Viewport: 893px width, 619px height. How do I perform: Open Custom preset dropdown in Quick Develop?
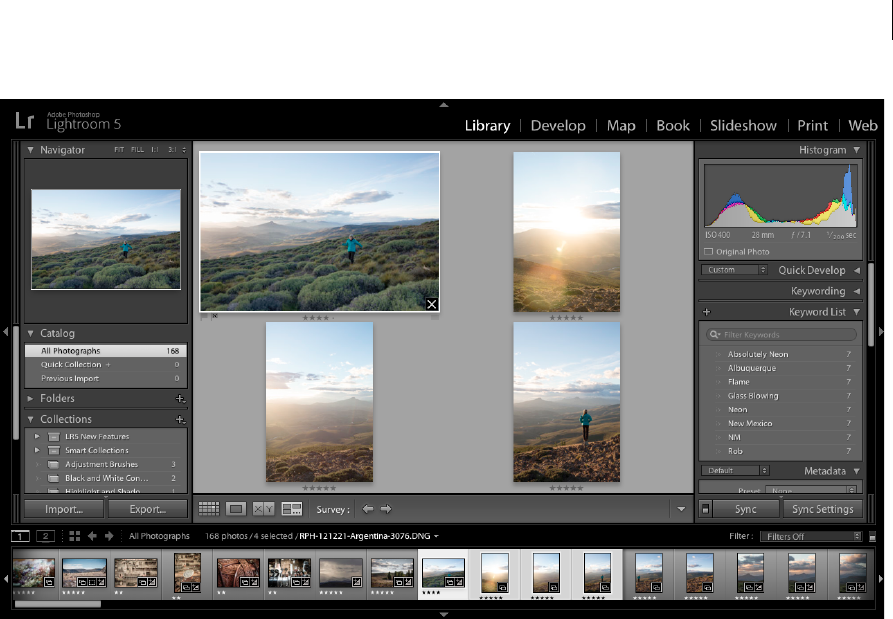(735, 270)
